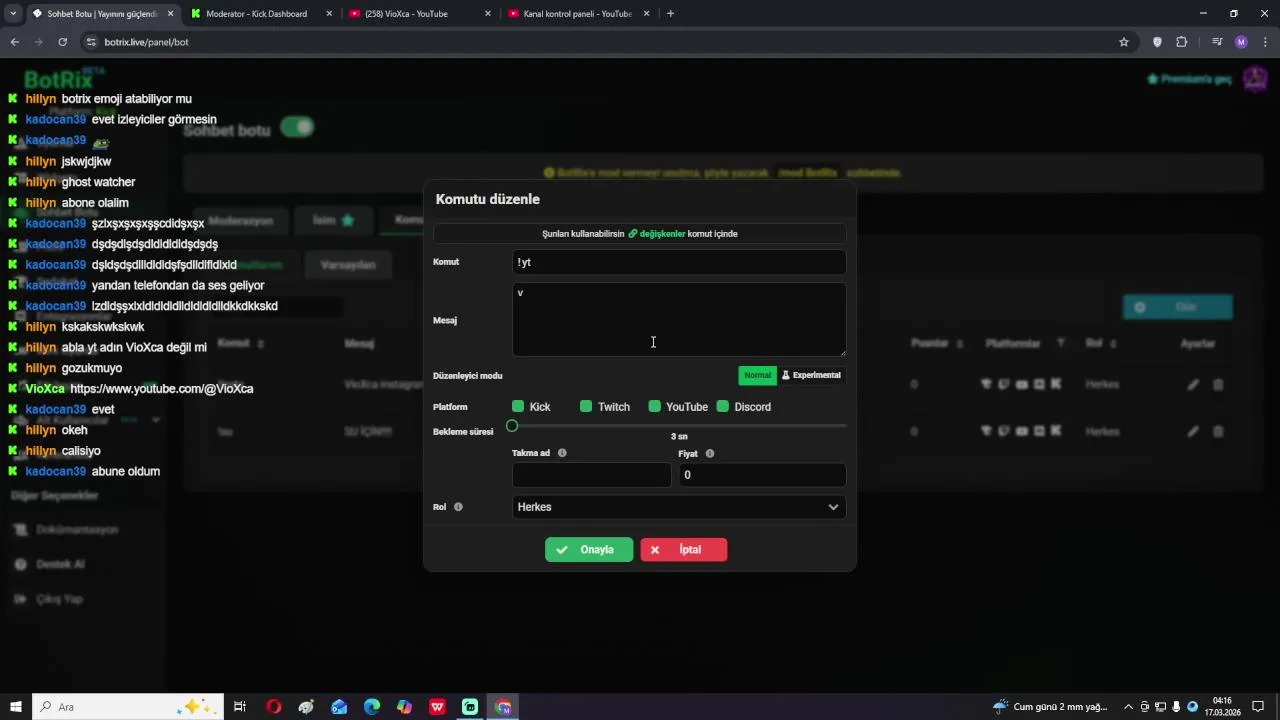Viewport: 1280px width, 720px height.
Task: Open the user avatar at top right of BotRix
Action: (x=1255, y=79)
